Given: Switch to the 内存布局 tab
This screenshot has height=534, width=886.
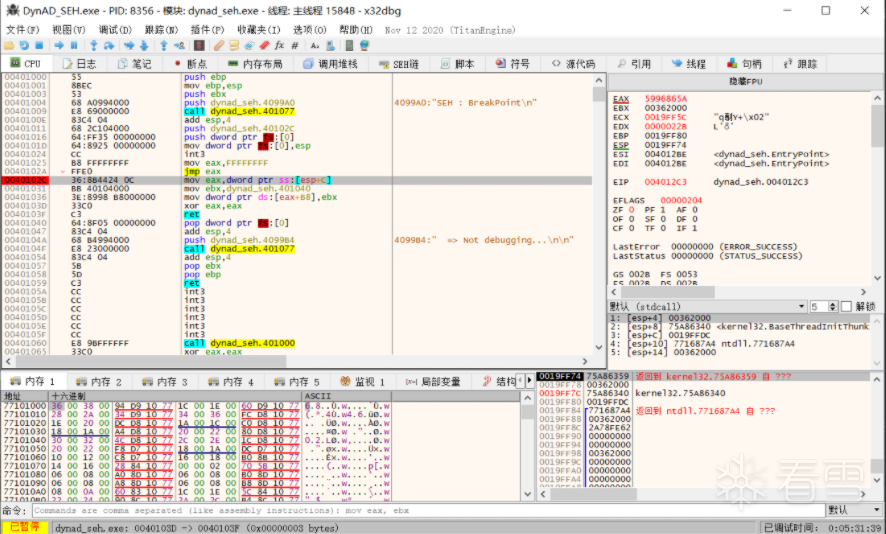Looking at the screenshot, I should coord(255,64).
